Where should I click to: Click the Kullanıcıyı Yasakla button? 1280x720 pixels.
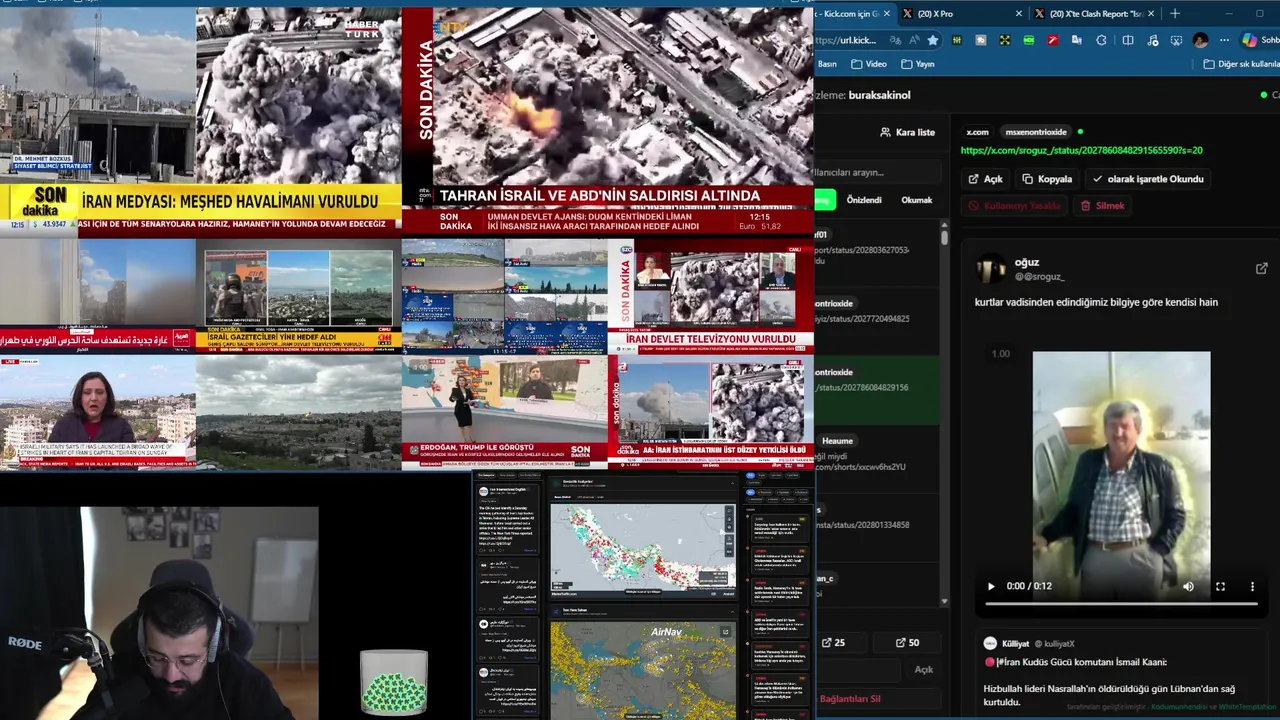coord(1014,206)
